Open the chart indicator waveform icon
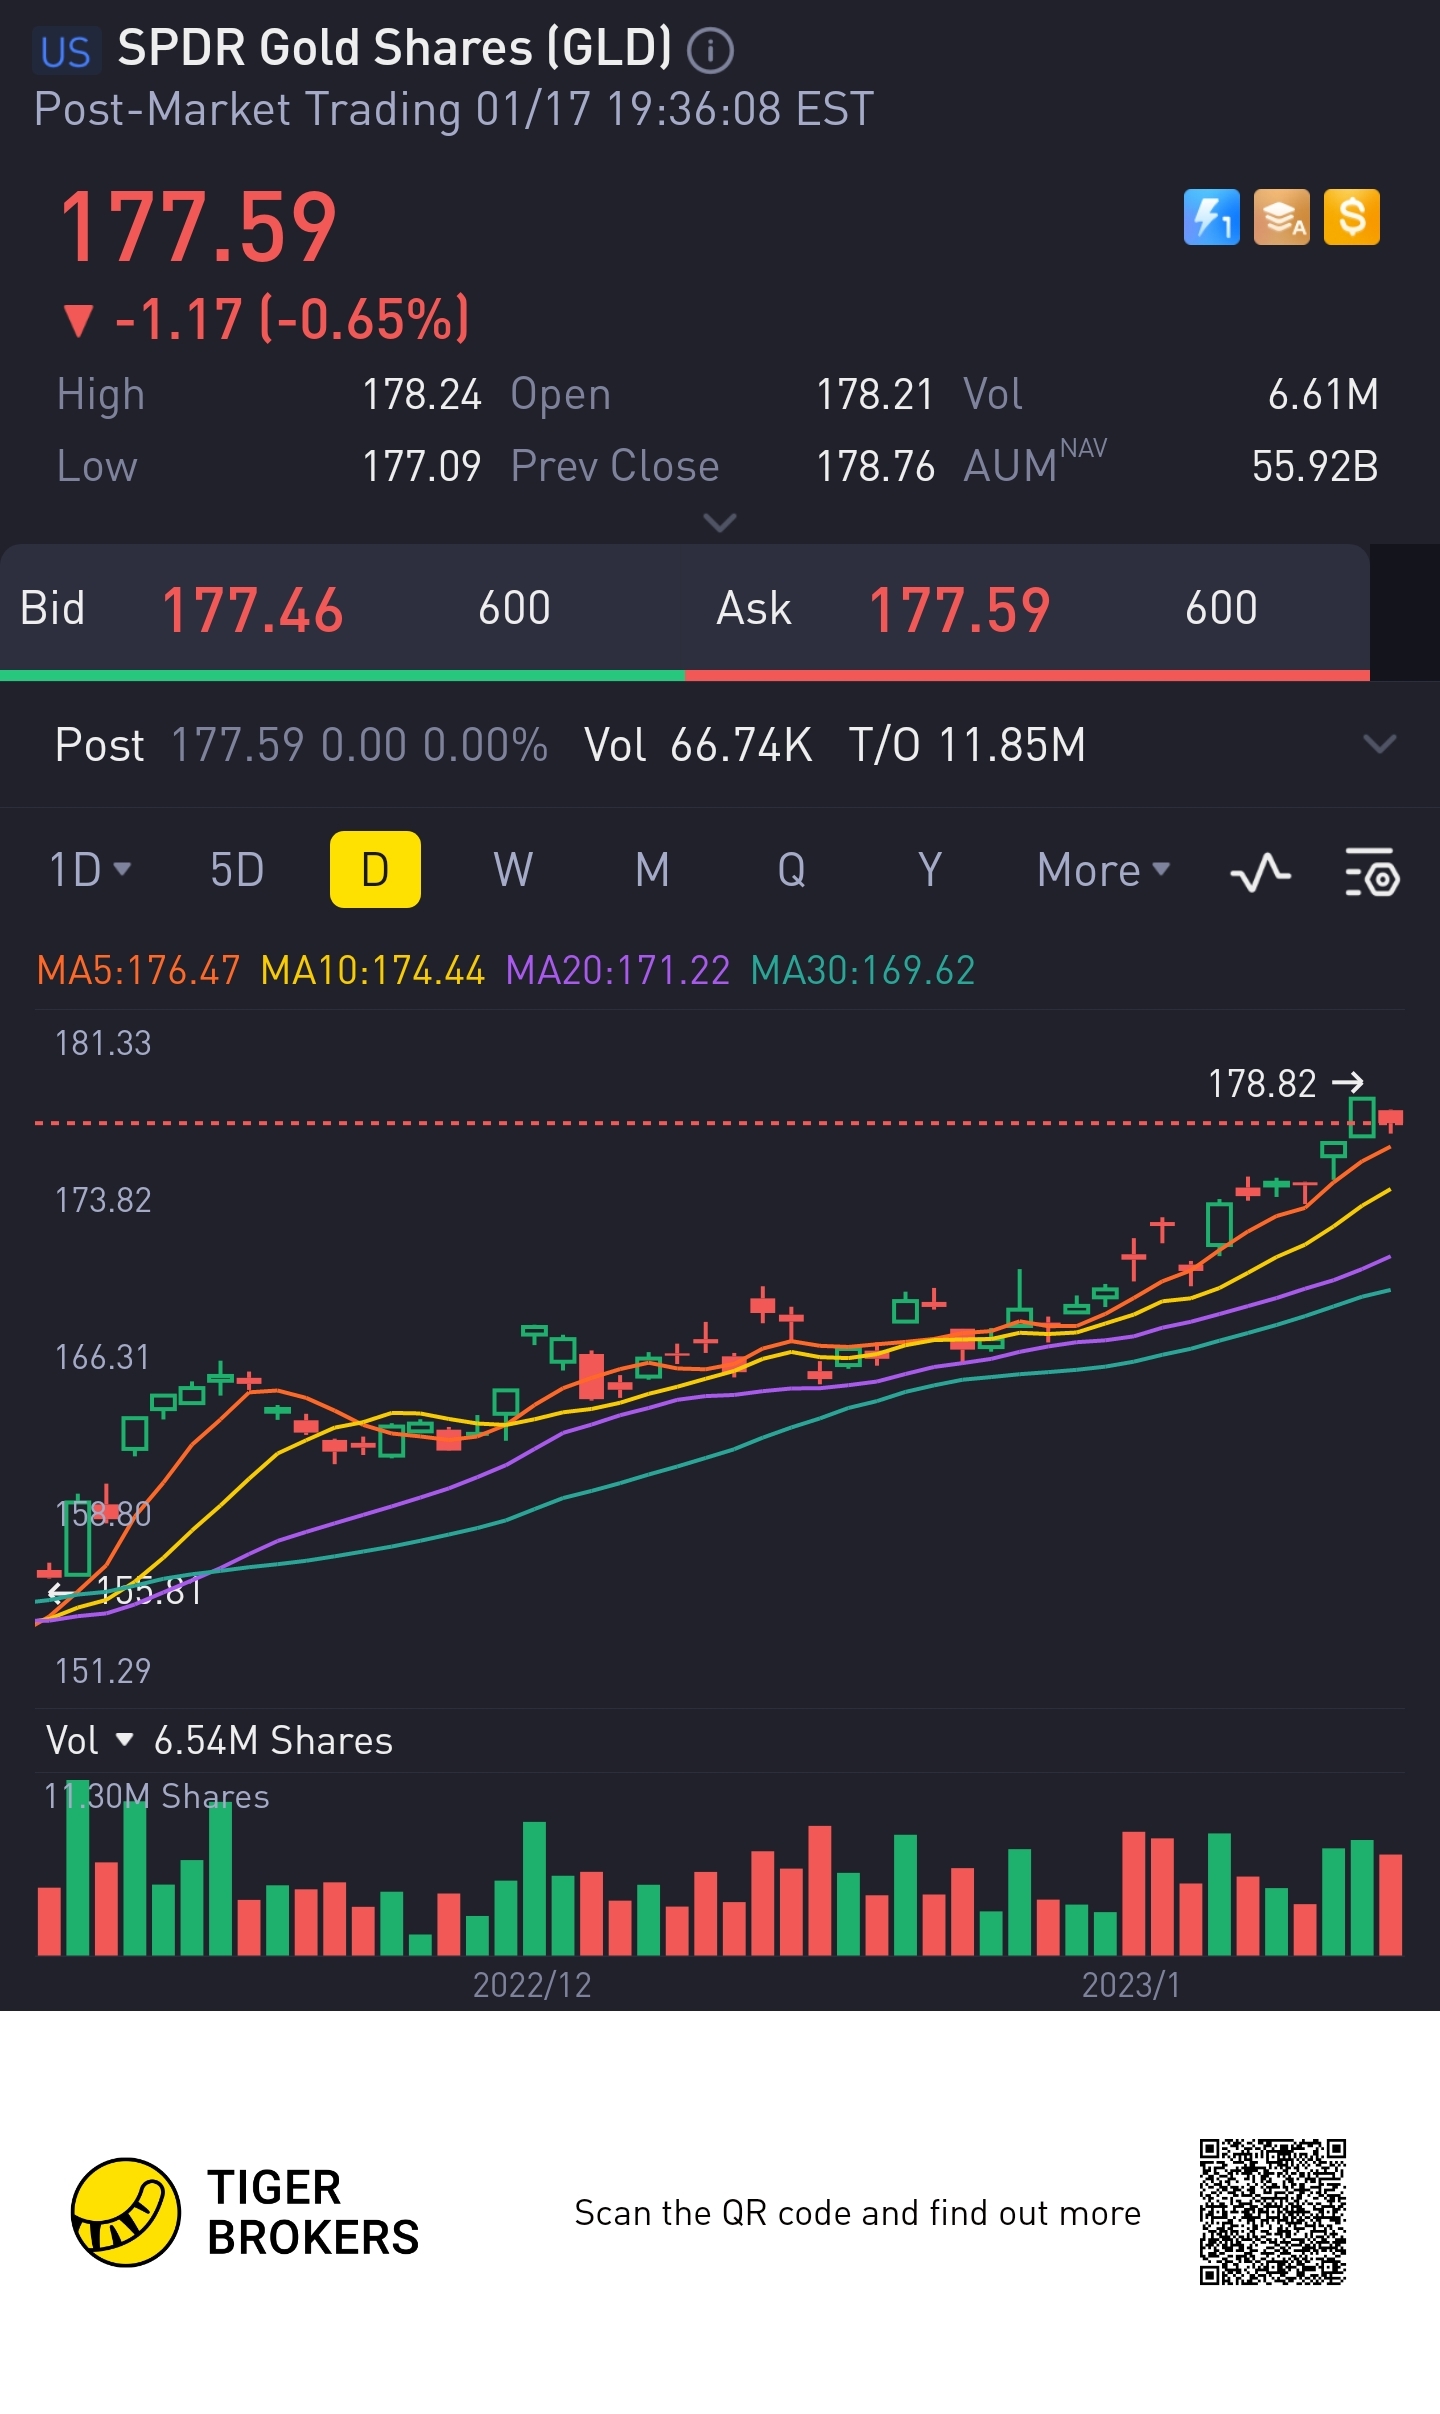The width and height of the screenshot is (1440, 2414). (x=1260, y=871)
